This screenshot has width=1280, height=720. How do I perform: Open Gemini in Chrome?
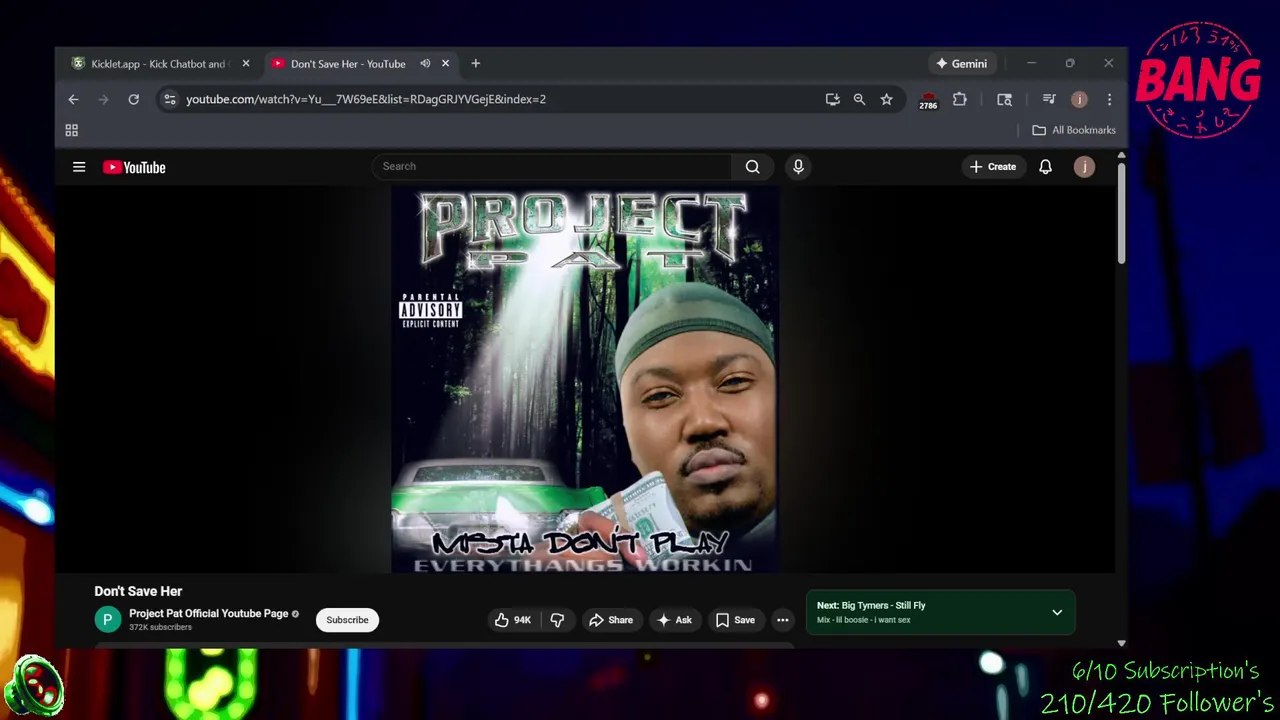coord(962,63)
